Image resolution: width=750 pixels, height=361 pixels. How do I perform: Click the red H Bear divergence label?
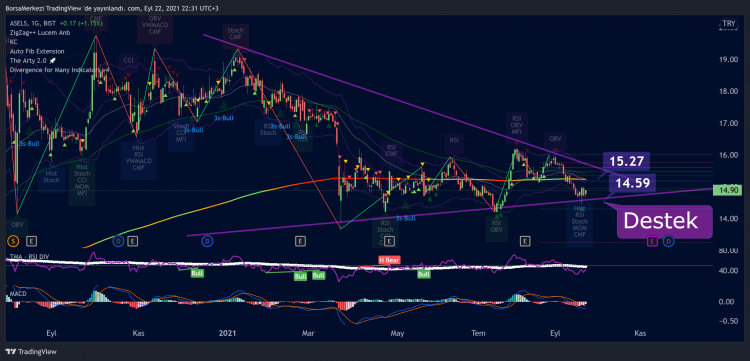tap(389, 260)
